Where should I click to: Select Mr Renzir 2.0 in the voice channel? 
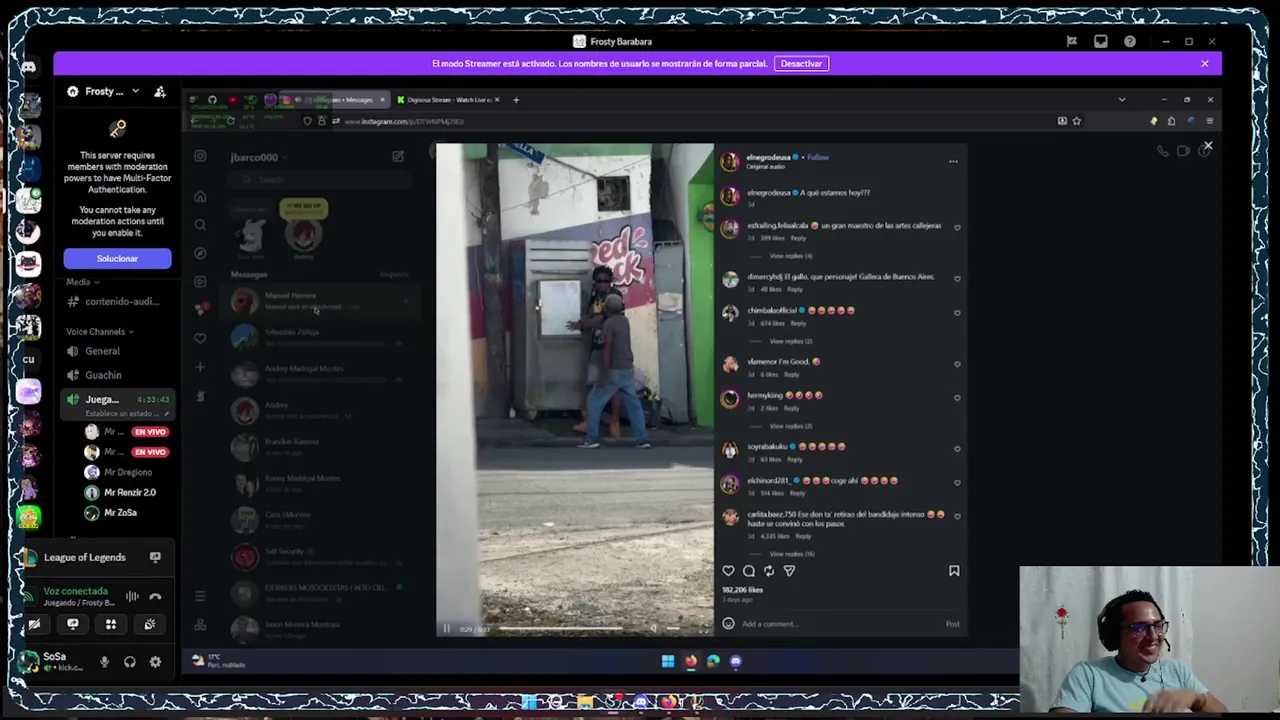130,493
